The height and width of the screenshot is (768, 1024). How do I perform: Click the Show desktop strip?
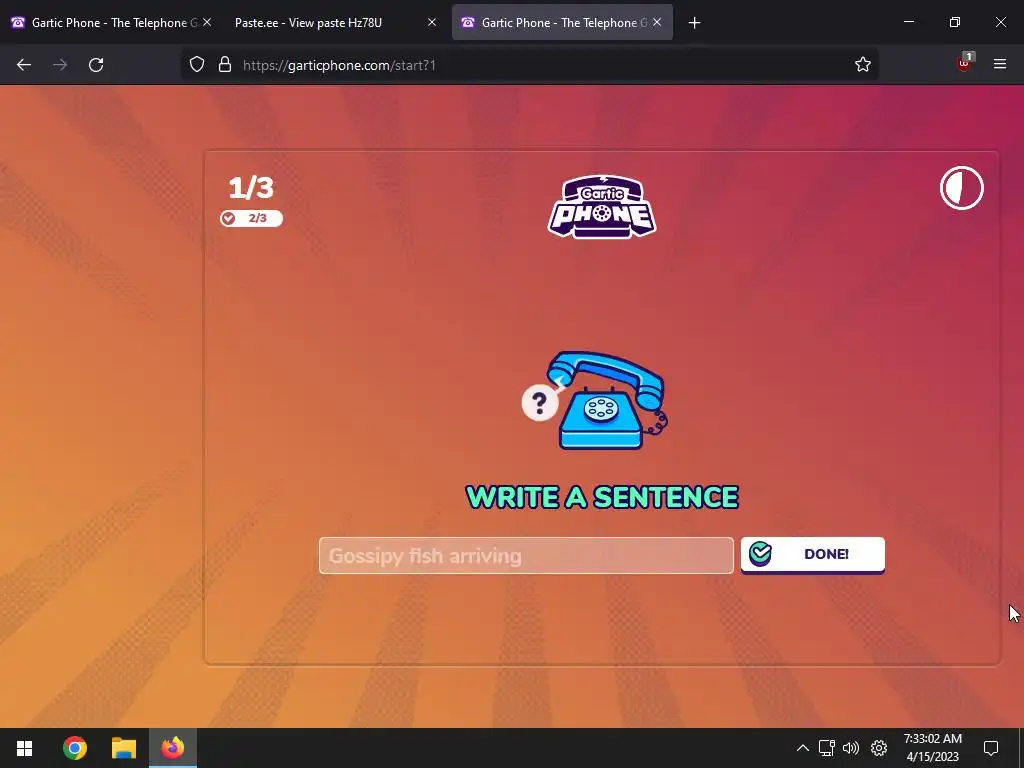tap(1021, 748)
